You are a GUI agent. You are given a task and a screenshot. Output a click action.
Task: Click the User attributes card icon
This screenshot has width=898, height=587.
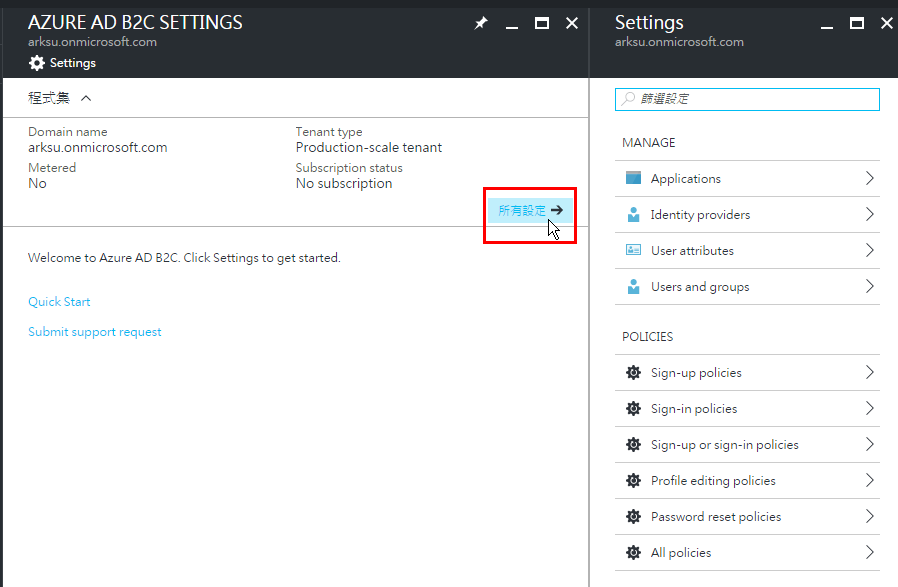(x=633, y=250)
